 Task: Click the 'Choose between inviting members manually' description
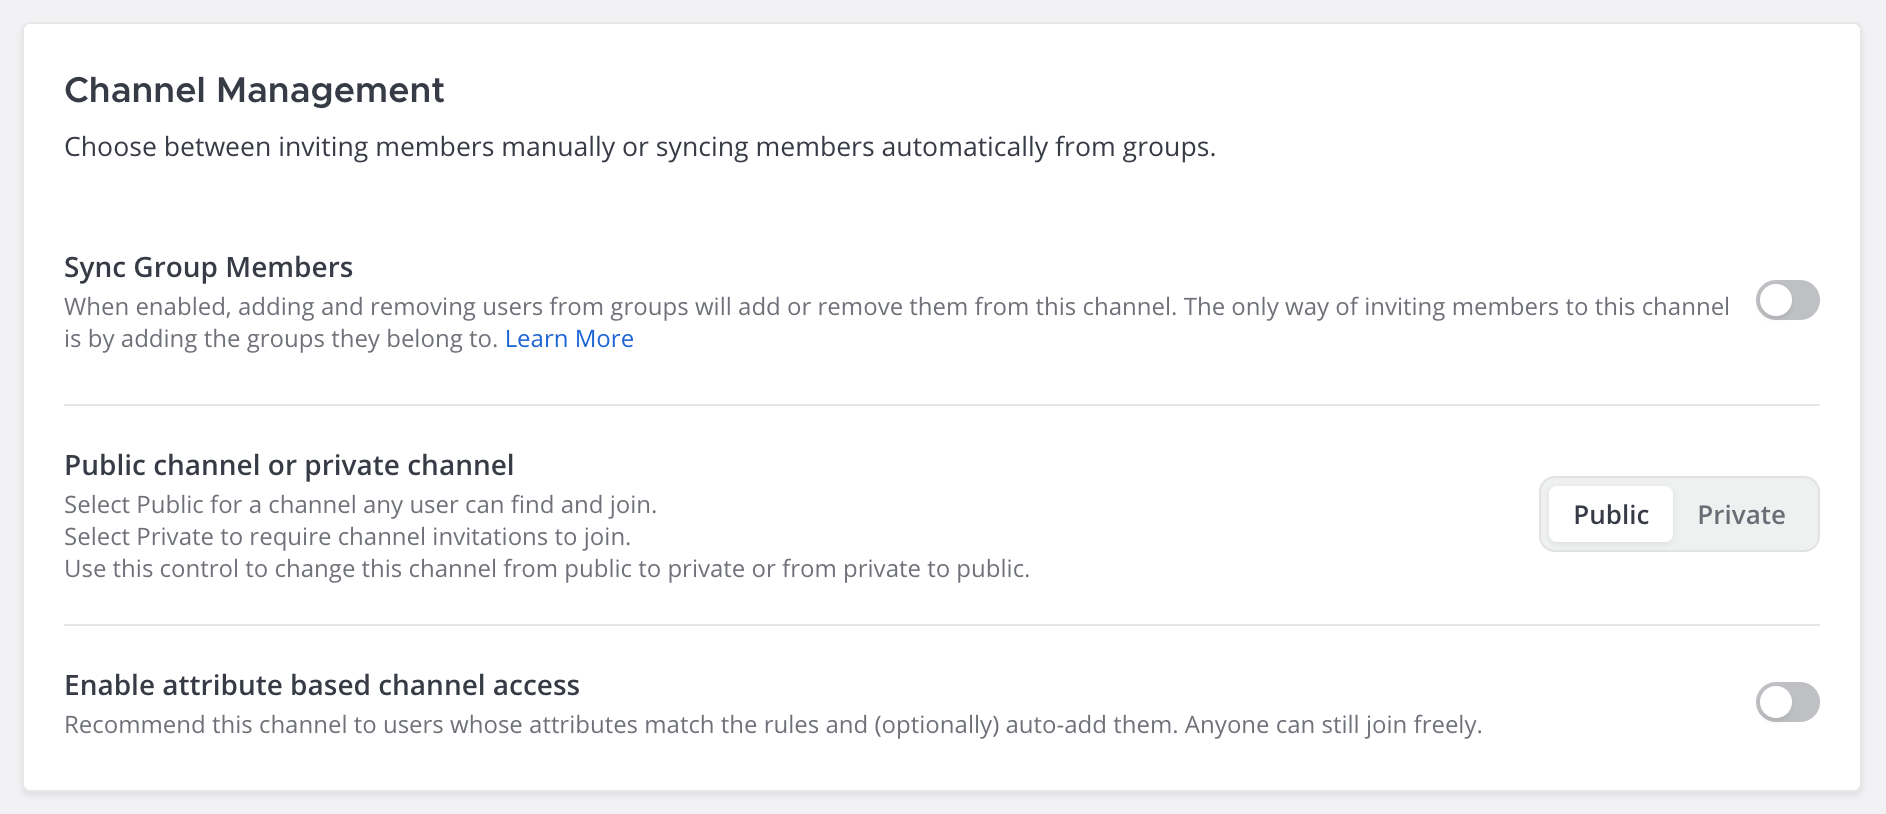pos(640,147)
